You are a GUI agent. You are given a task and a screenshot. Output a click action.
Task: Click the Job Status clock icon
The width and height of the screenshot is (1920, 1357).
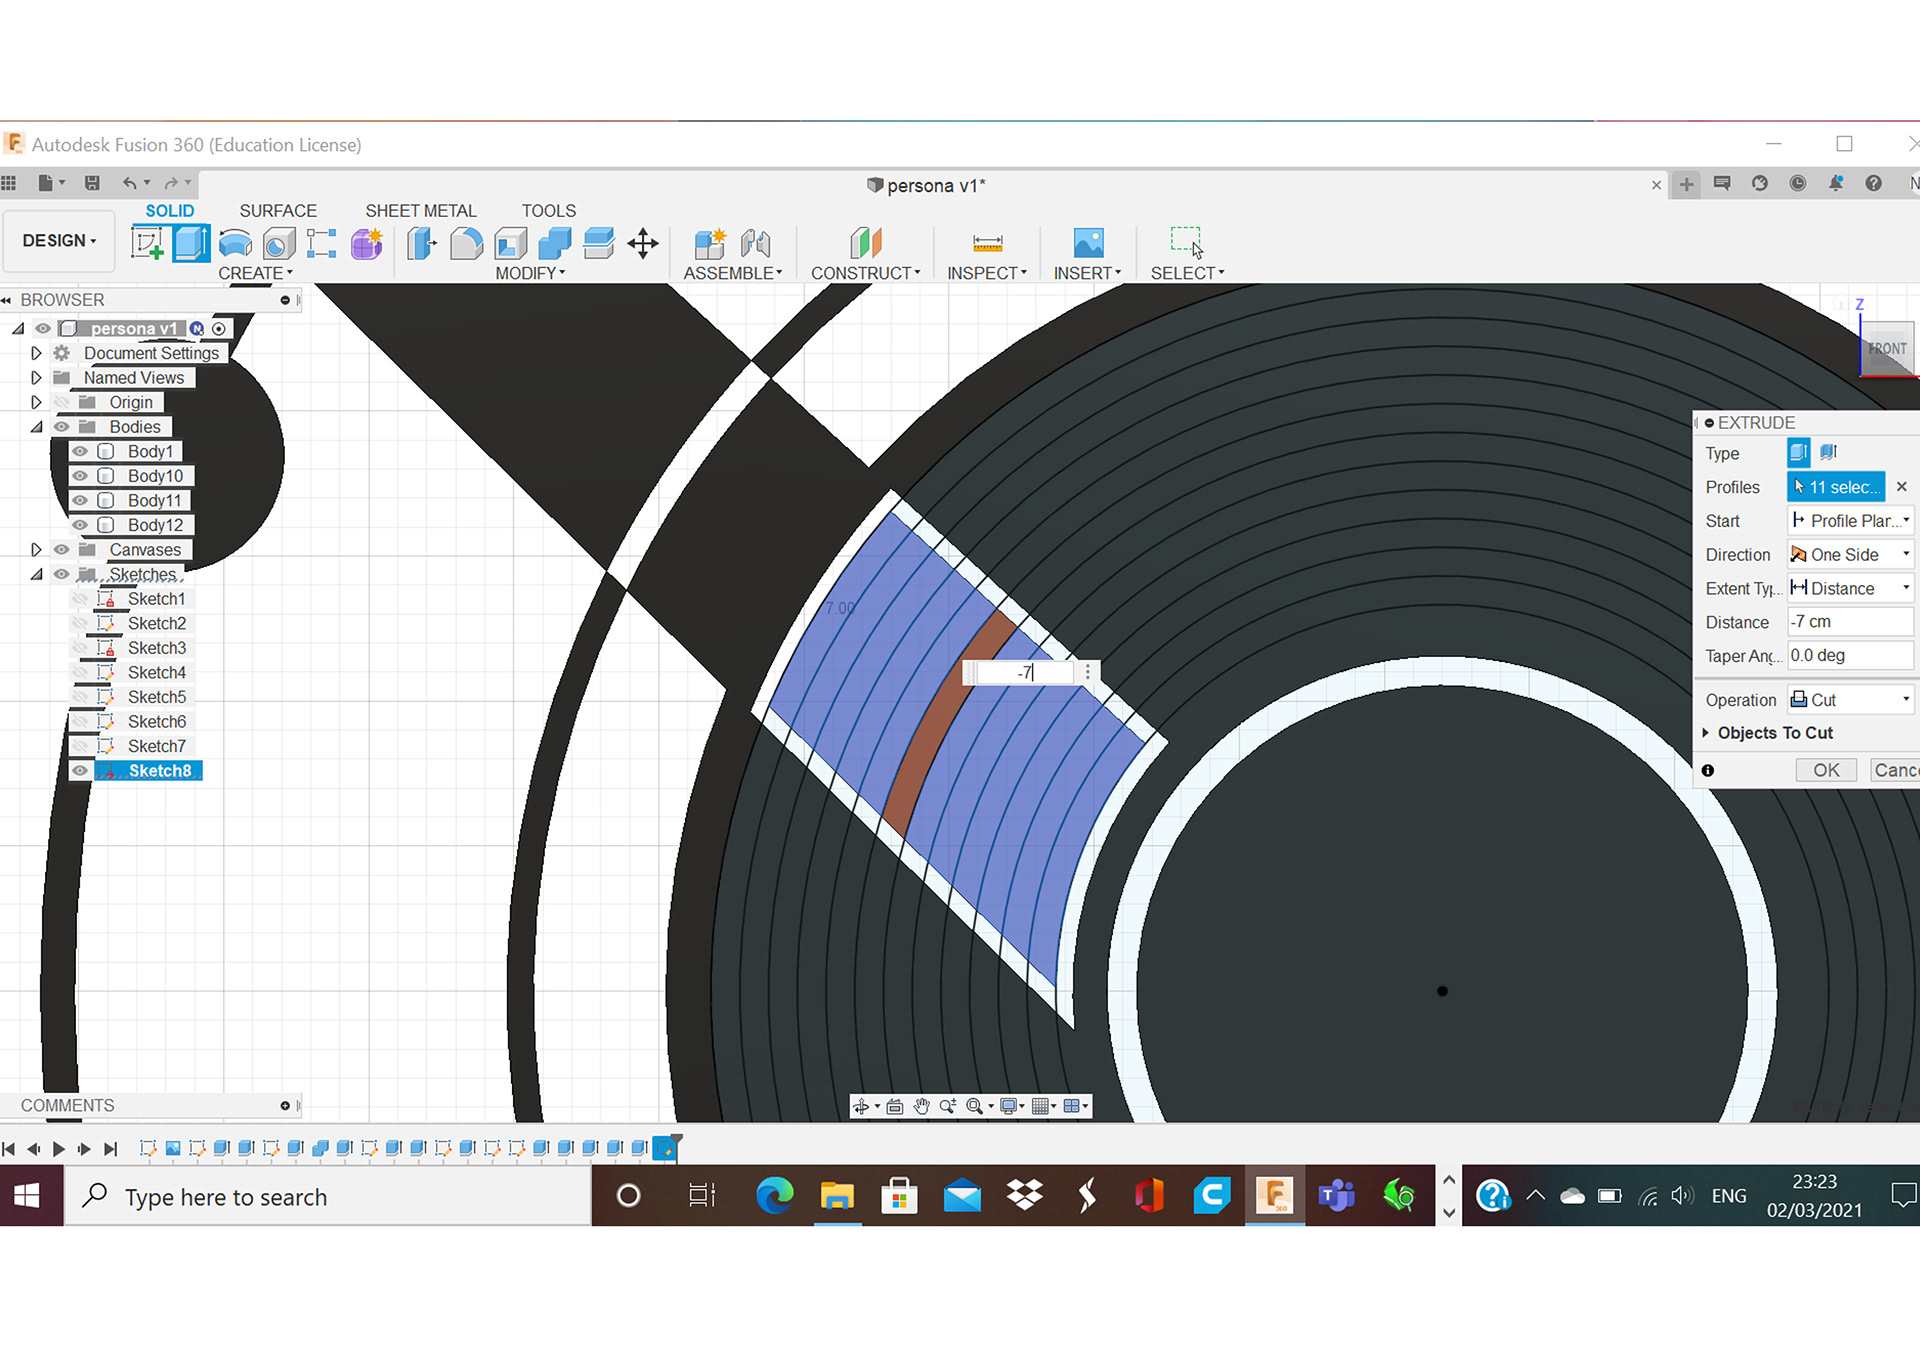[x=1798, y=183]
